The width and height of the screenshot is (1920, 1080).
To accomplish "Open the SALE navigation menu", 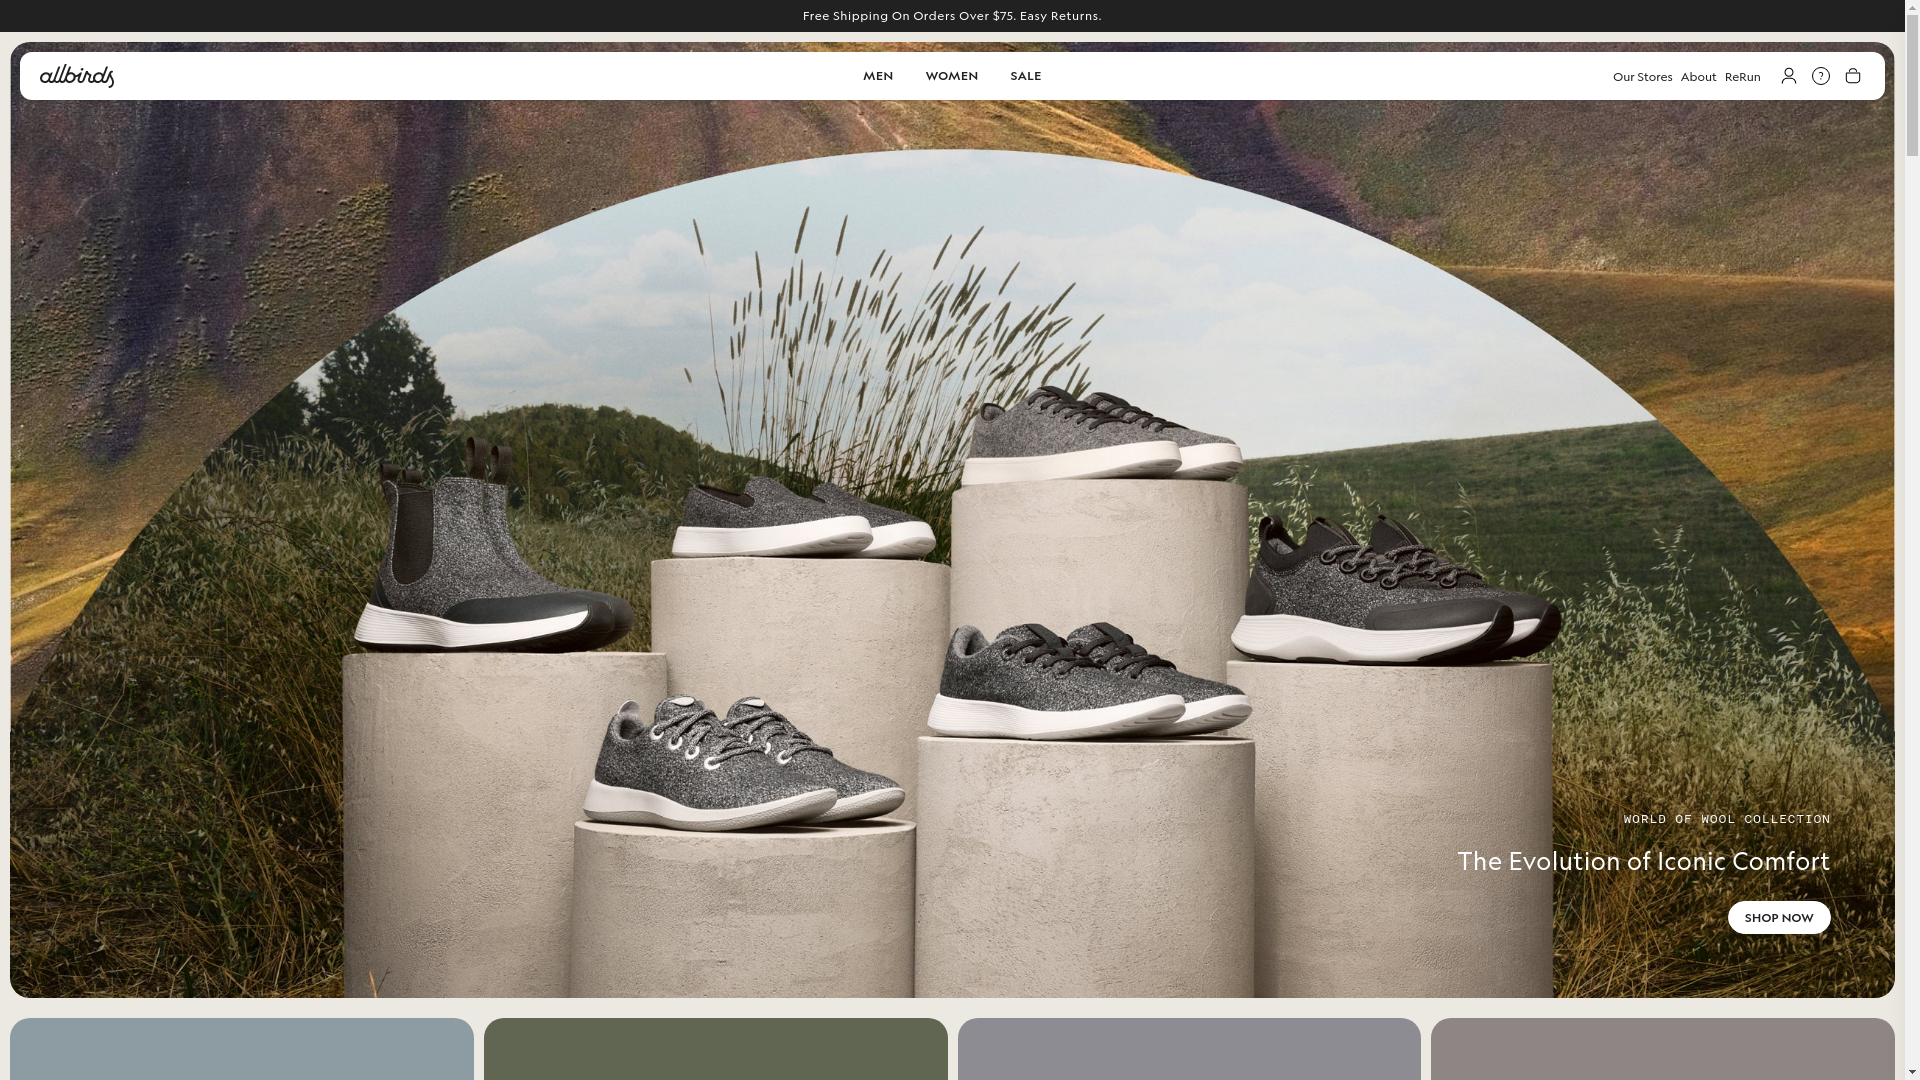I will [x=1026, y=76].
